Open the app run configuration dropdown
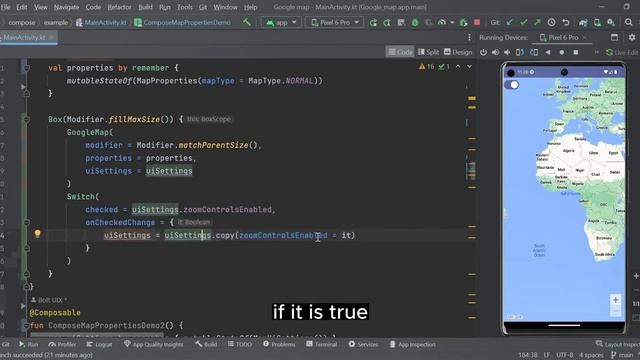640x360 pixels. 281,22
